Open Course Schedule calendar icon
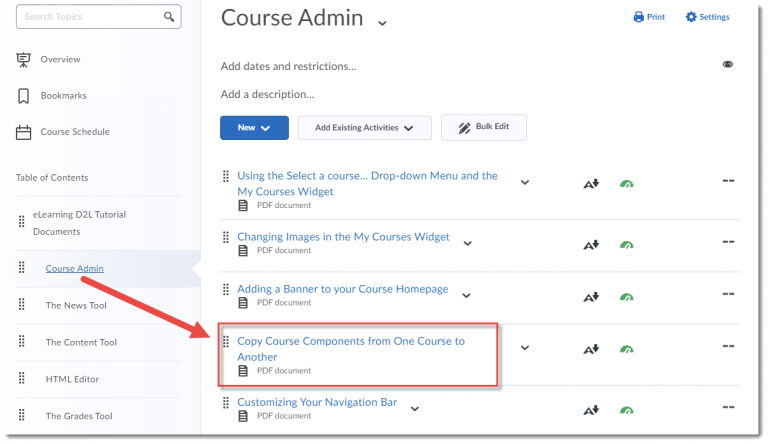This screenshot has width=768, height=444. coord(23,132)
